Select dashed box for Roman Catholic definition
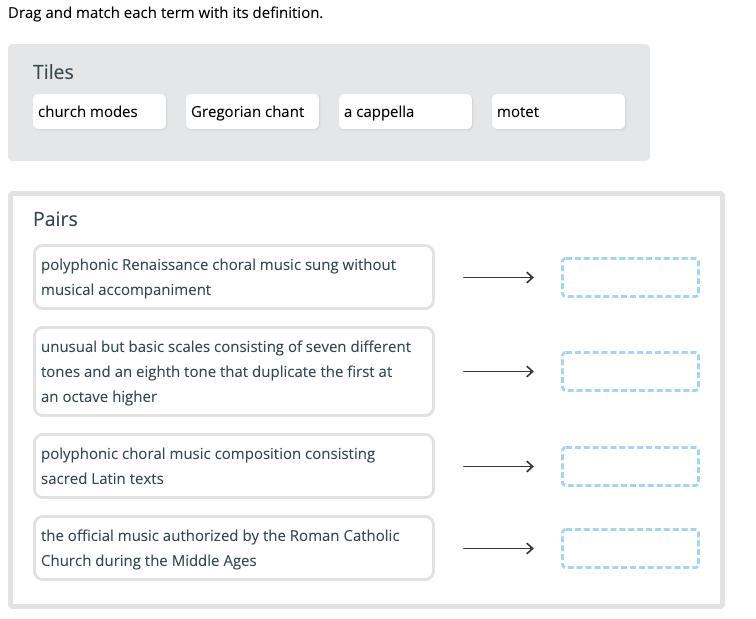756x619 pixels. pyautogui.click(x=630, y=548)
